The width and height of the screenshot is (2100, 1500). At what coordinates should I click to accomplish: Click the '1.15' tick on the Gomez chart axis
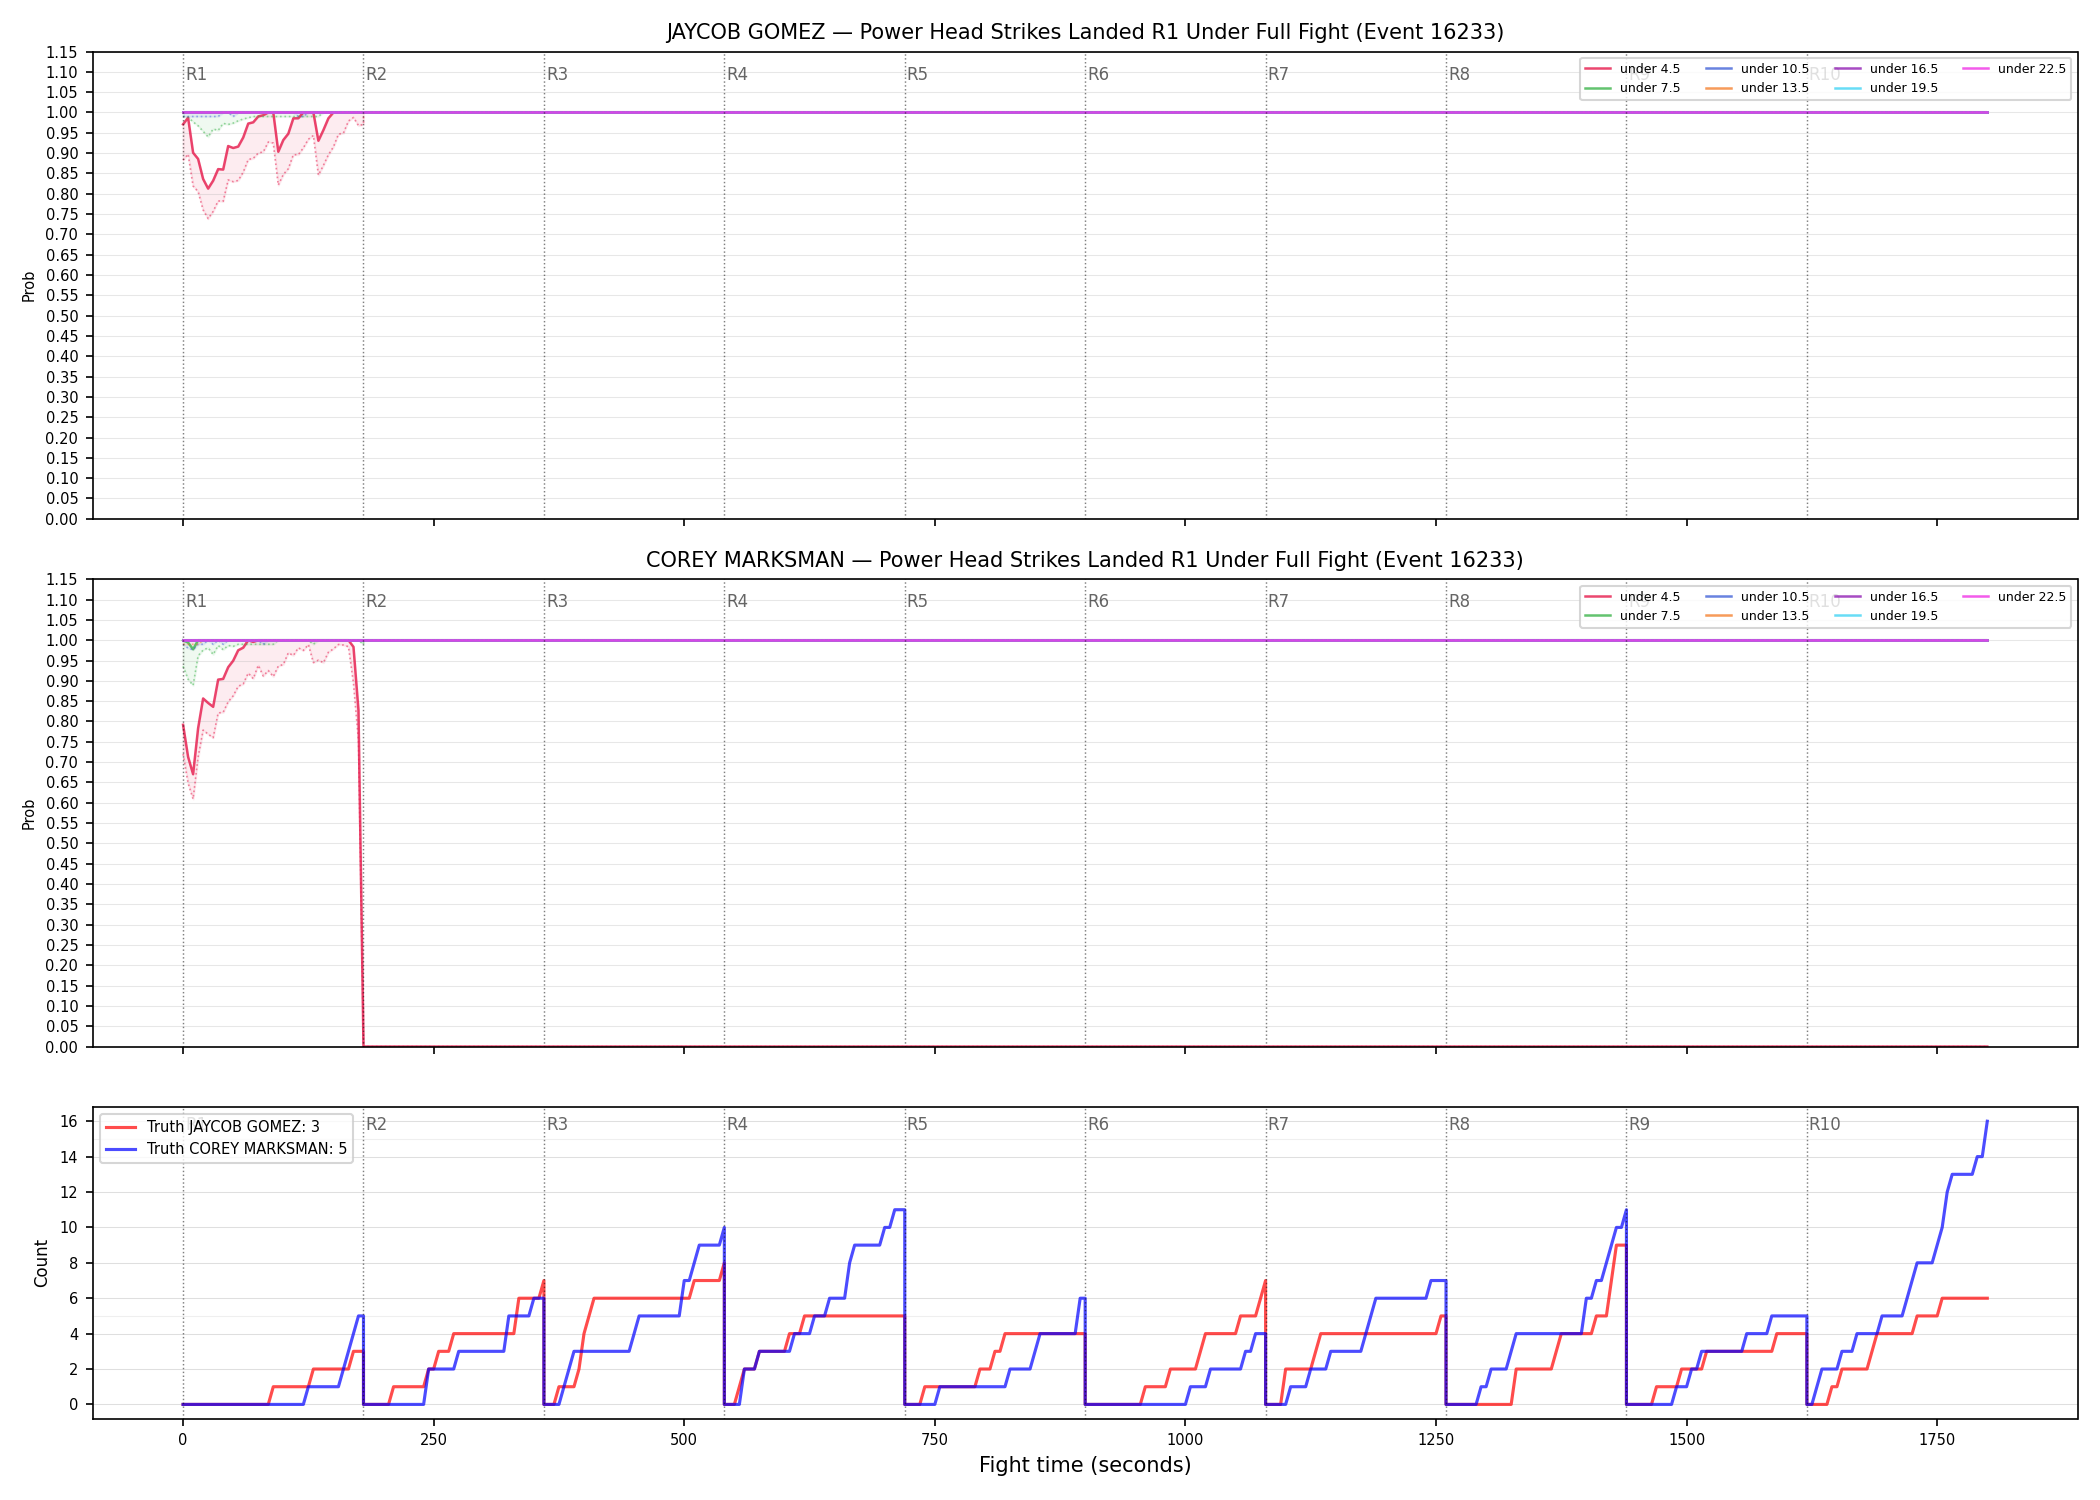pos(62,52)
